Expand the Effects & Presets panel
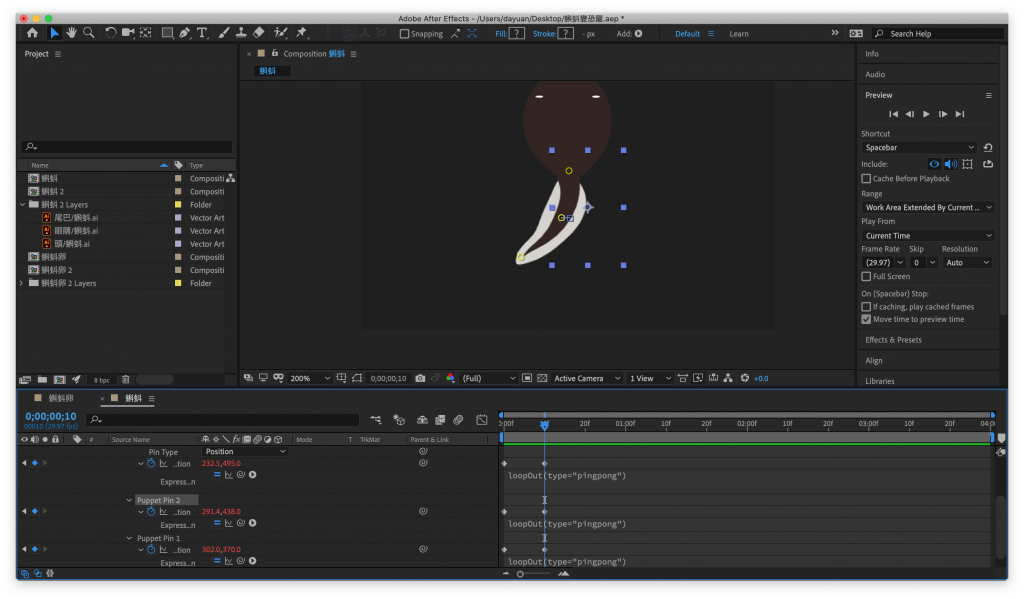Image resolution: width=1024 pixels, height=599 pixels. tap(893, 340)
